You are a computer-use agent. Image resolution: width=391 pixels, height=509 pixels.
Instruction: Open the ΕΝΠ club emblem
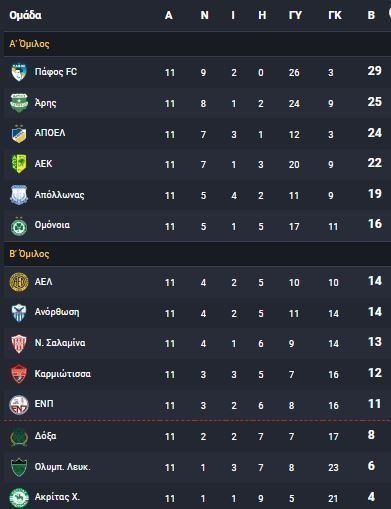click(19, 405)
